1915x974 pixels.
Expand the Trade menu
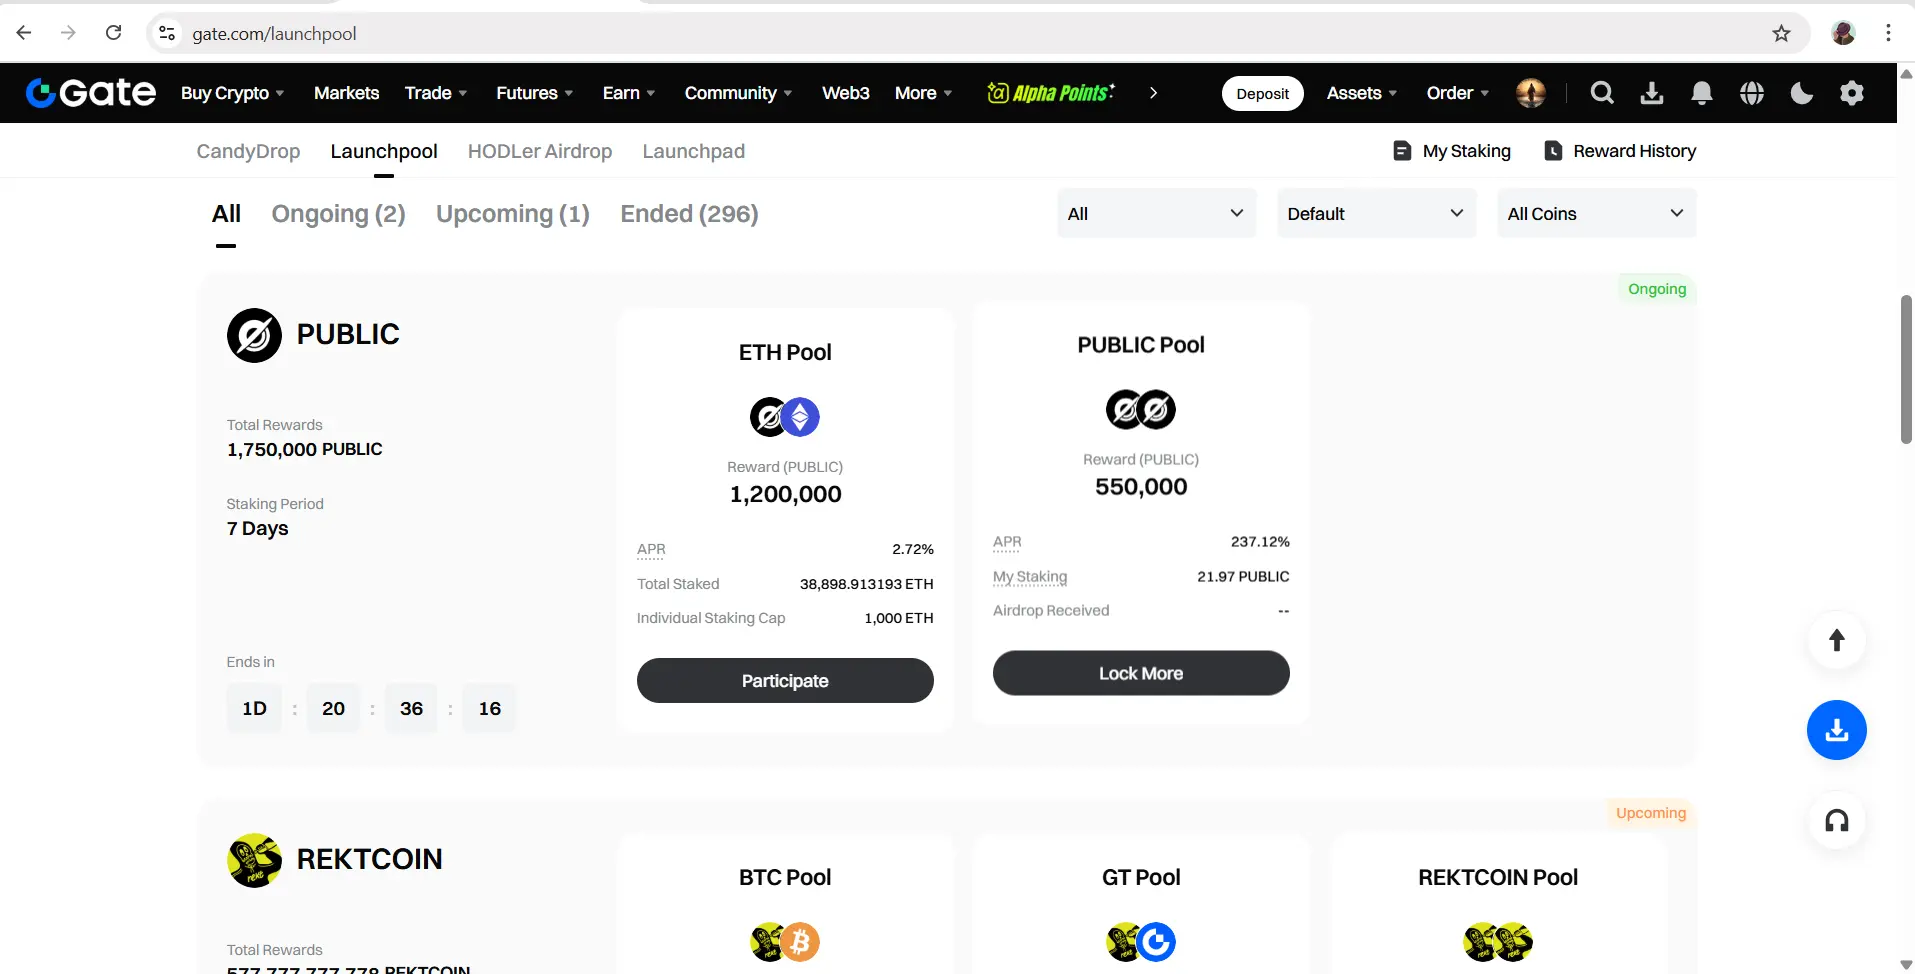[436, 93]
